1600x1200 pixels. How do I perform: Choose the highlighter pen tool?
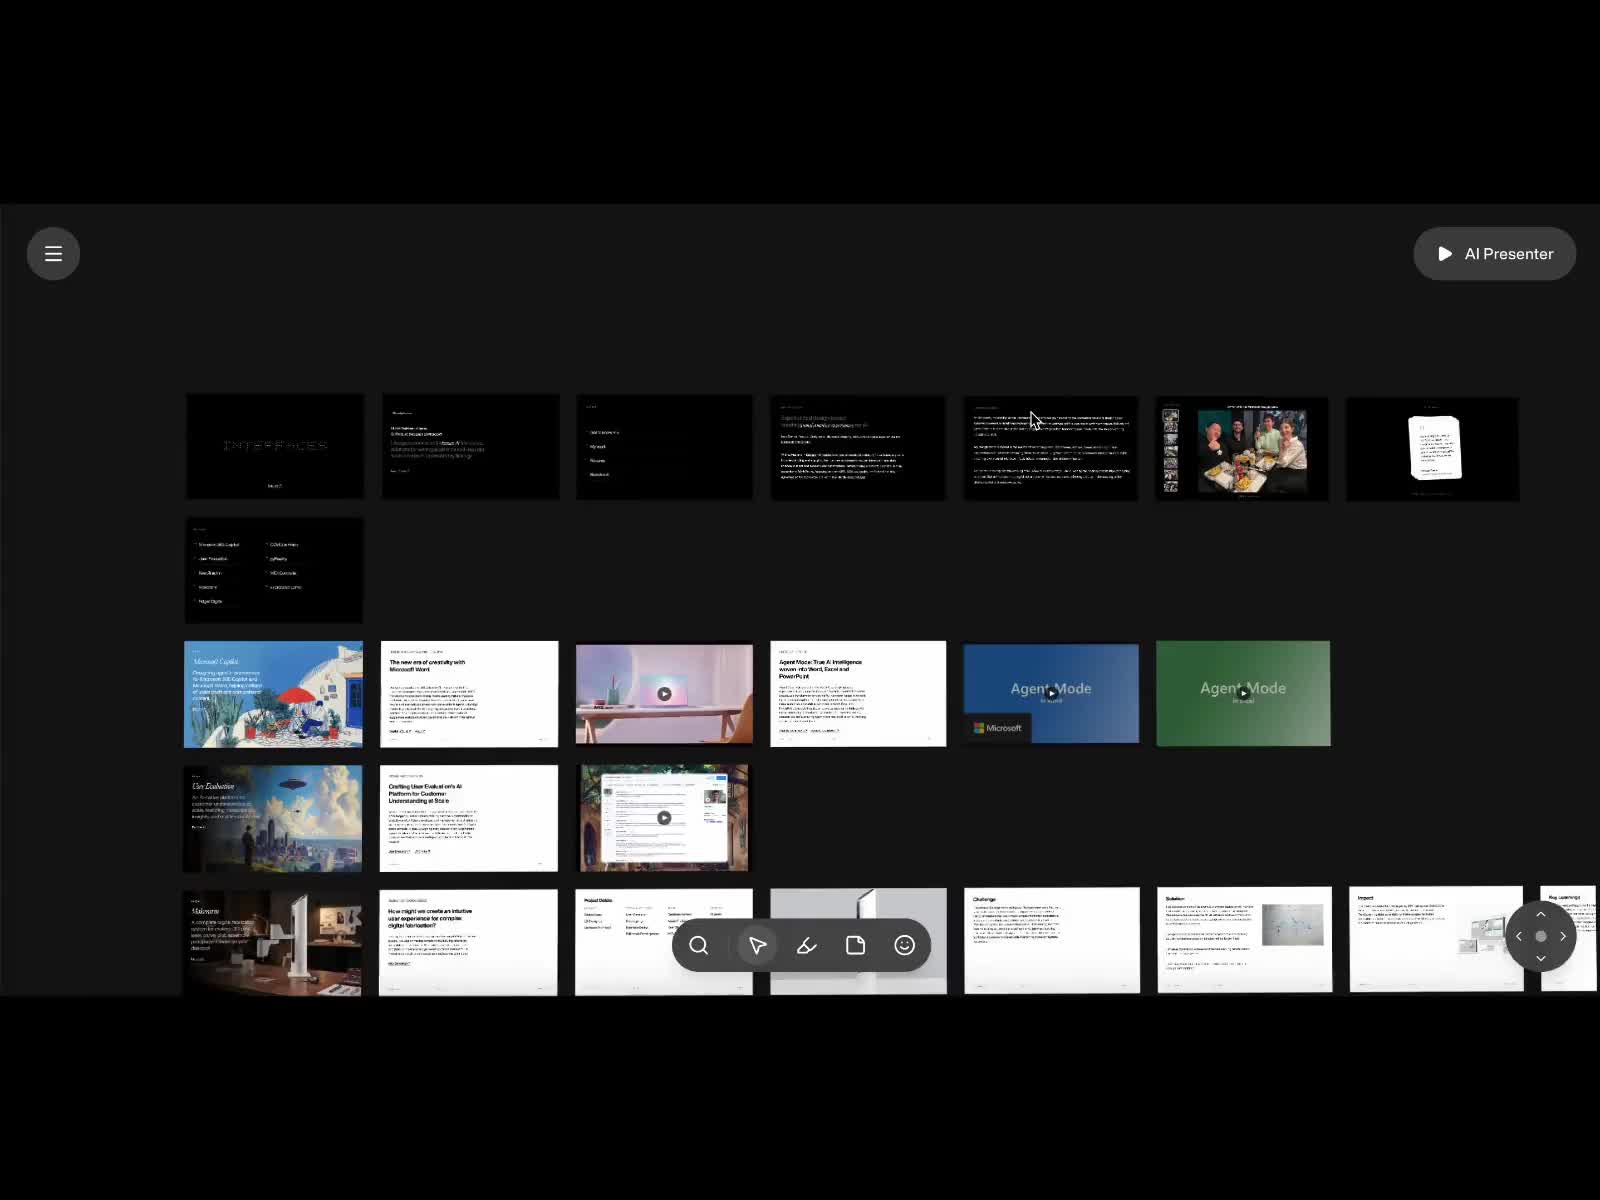pos(806,945)
